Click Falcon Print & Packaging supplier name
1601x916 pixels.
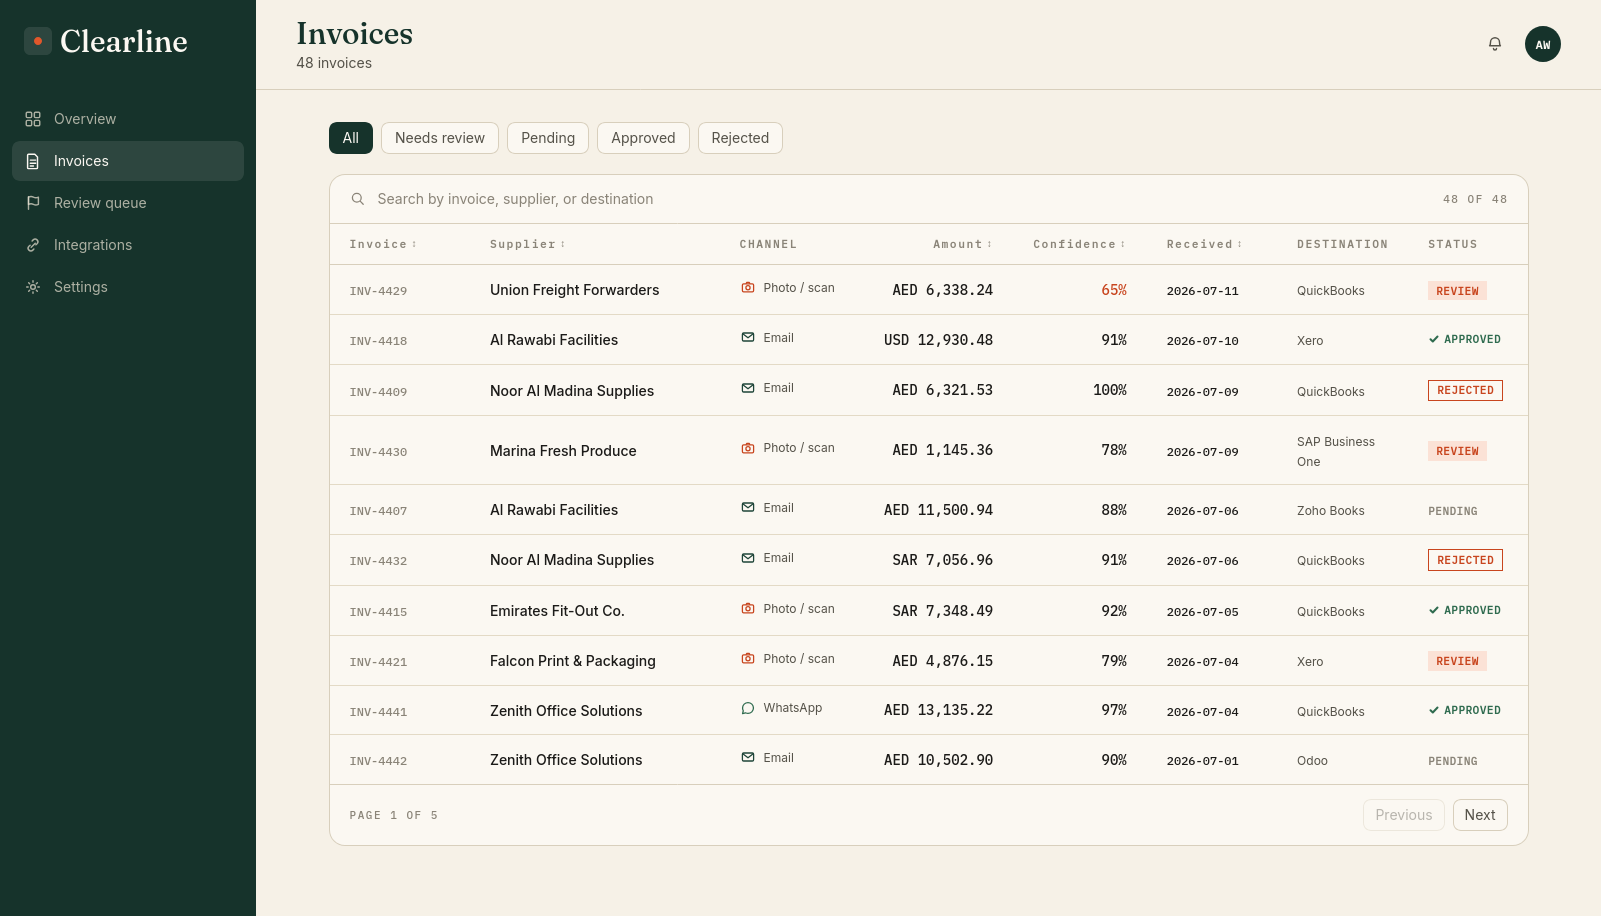[573, 661]
